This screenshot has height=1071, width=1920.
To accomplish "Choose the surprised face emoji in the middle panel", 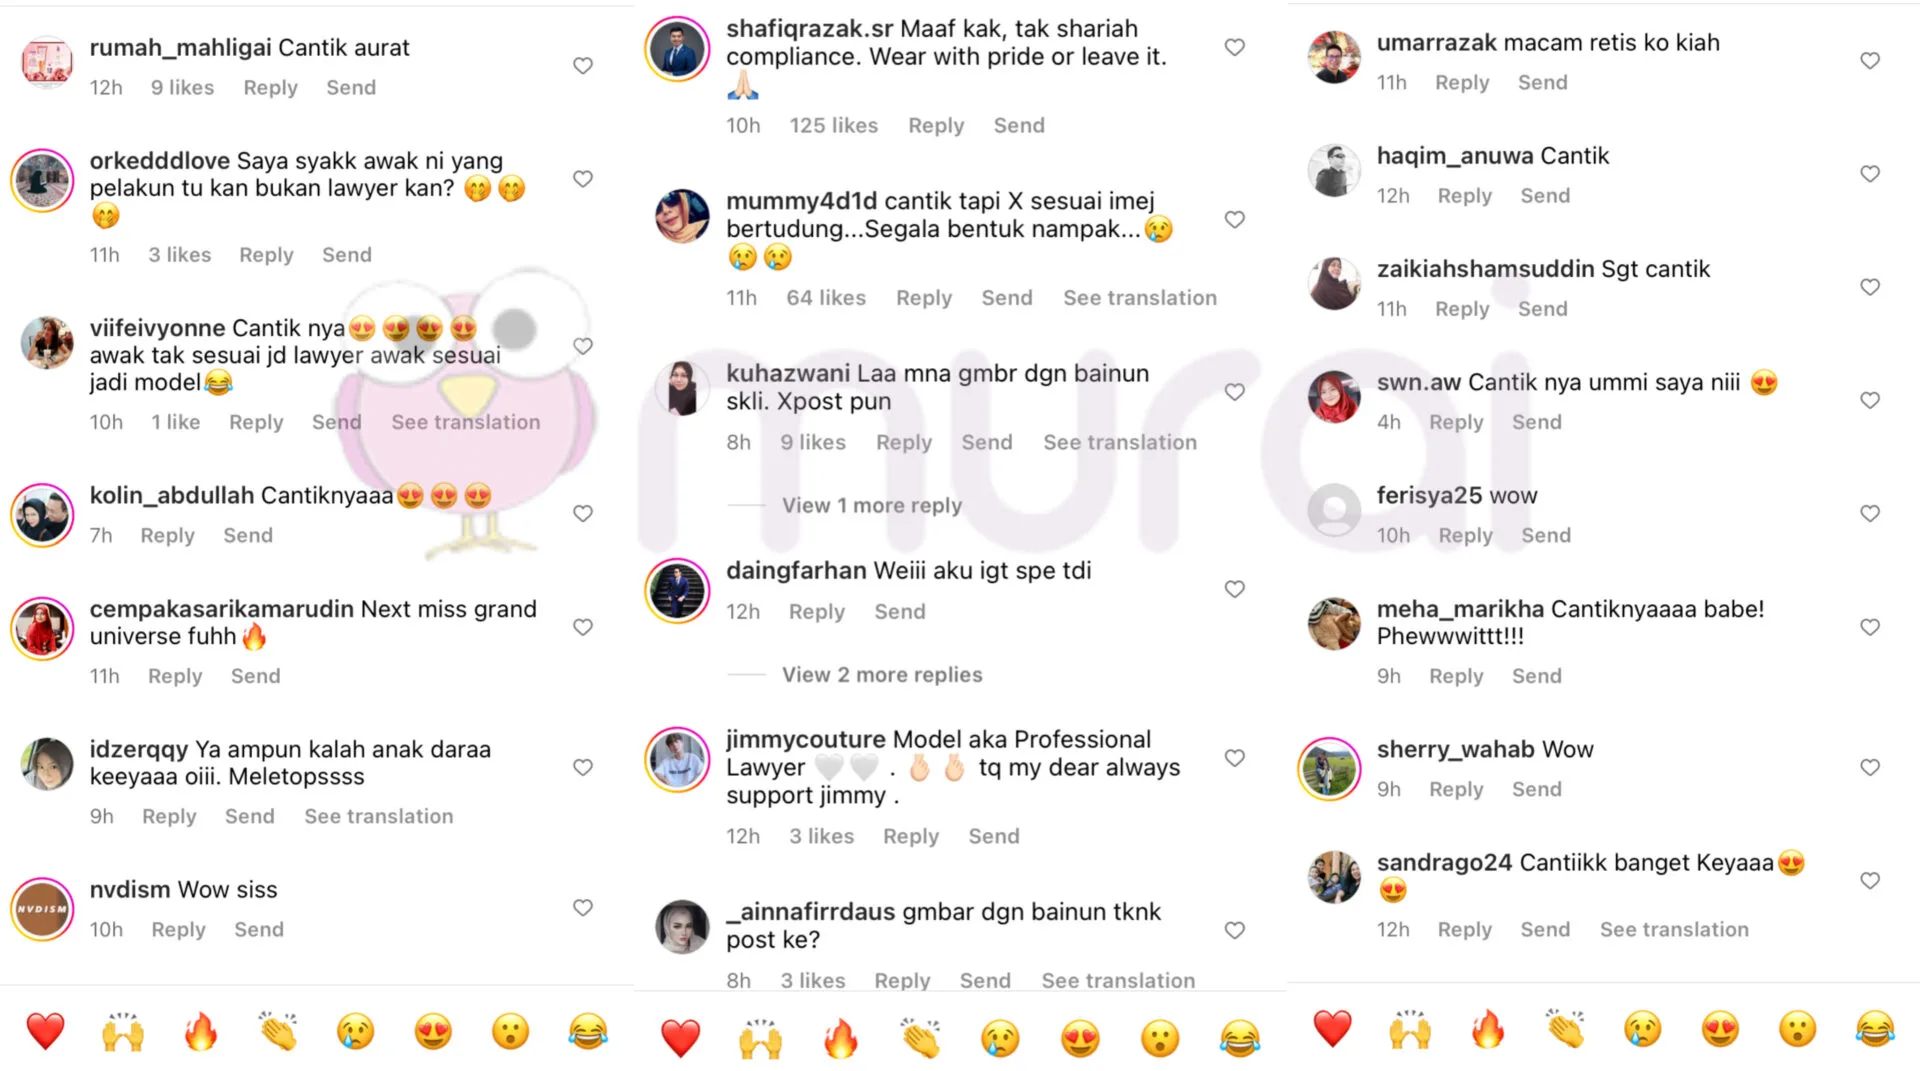I will click(1160, 1039).
